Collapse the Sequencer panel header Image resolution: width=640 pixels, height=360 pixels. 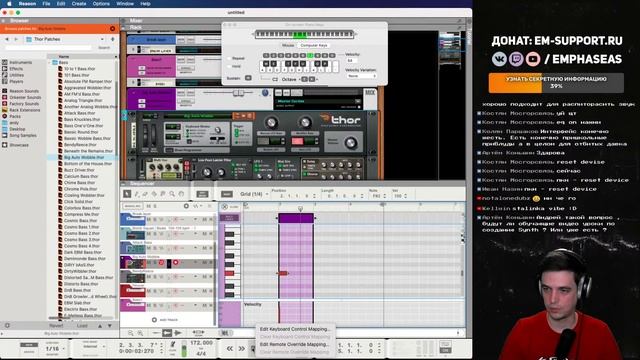tap(124, 184)
